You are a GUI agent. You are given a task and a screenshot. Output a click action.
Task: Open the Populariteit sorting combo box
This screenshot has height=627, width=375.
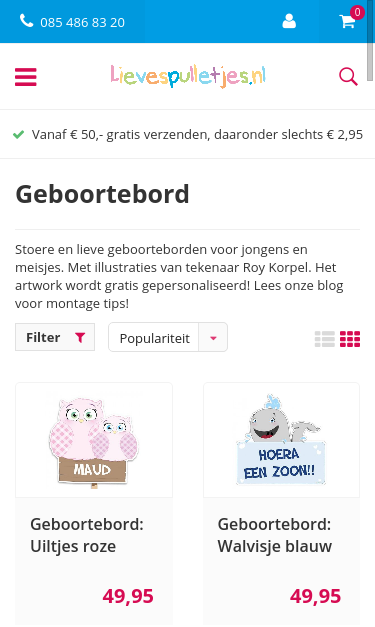[x=168, y=337]
